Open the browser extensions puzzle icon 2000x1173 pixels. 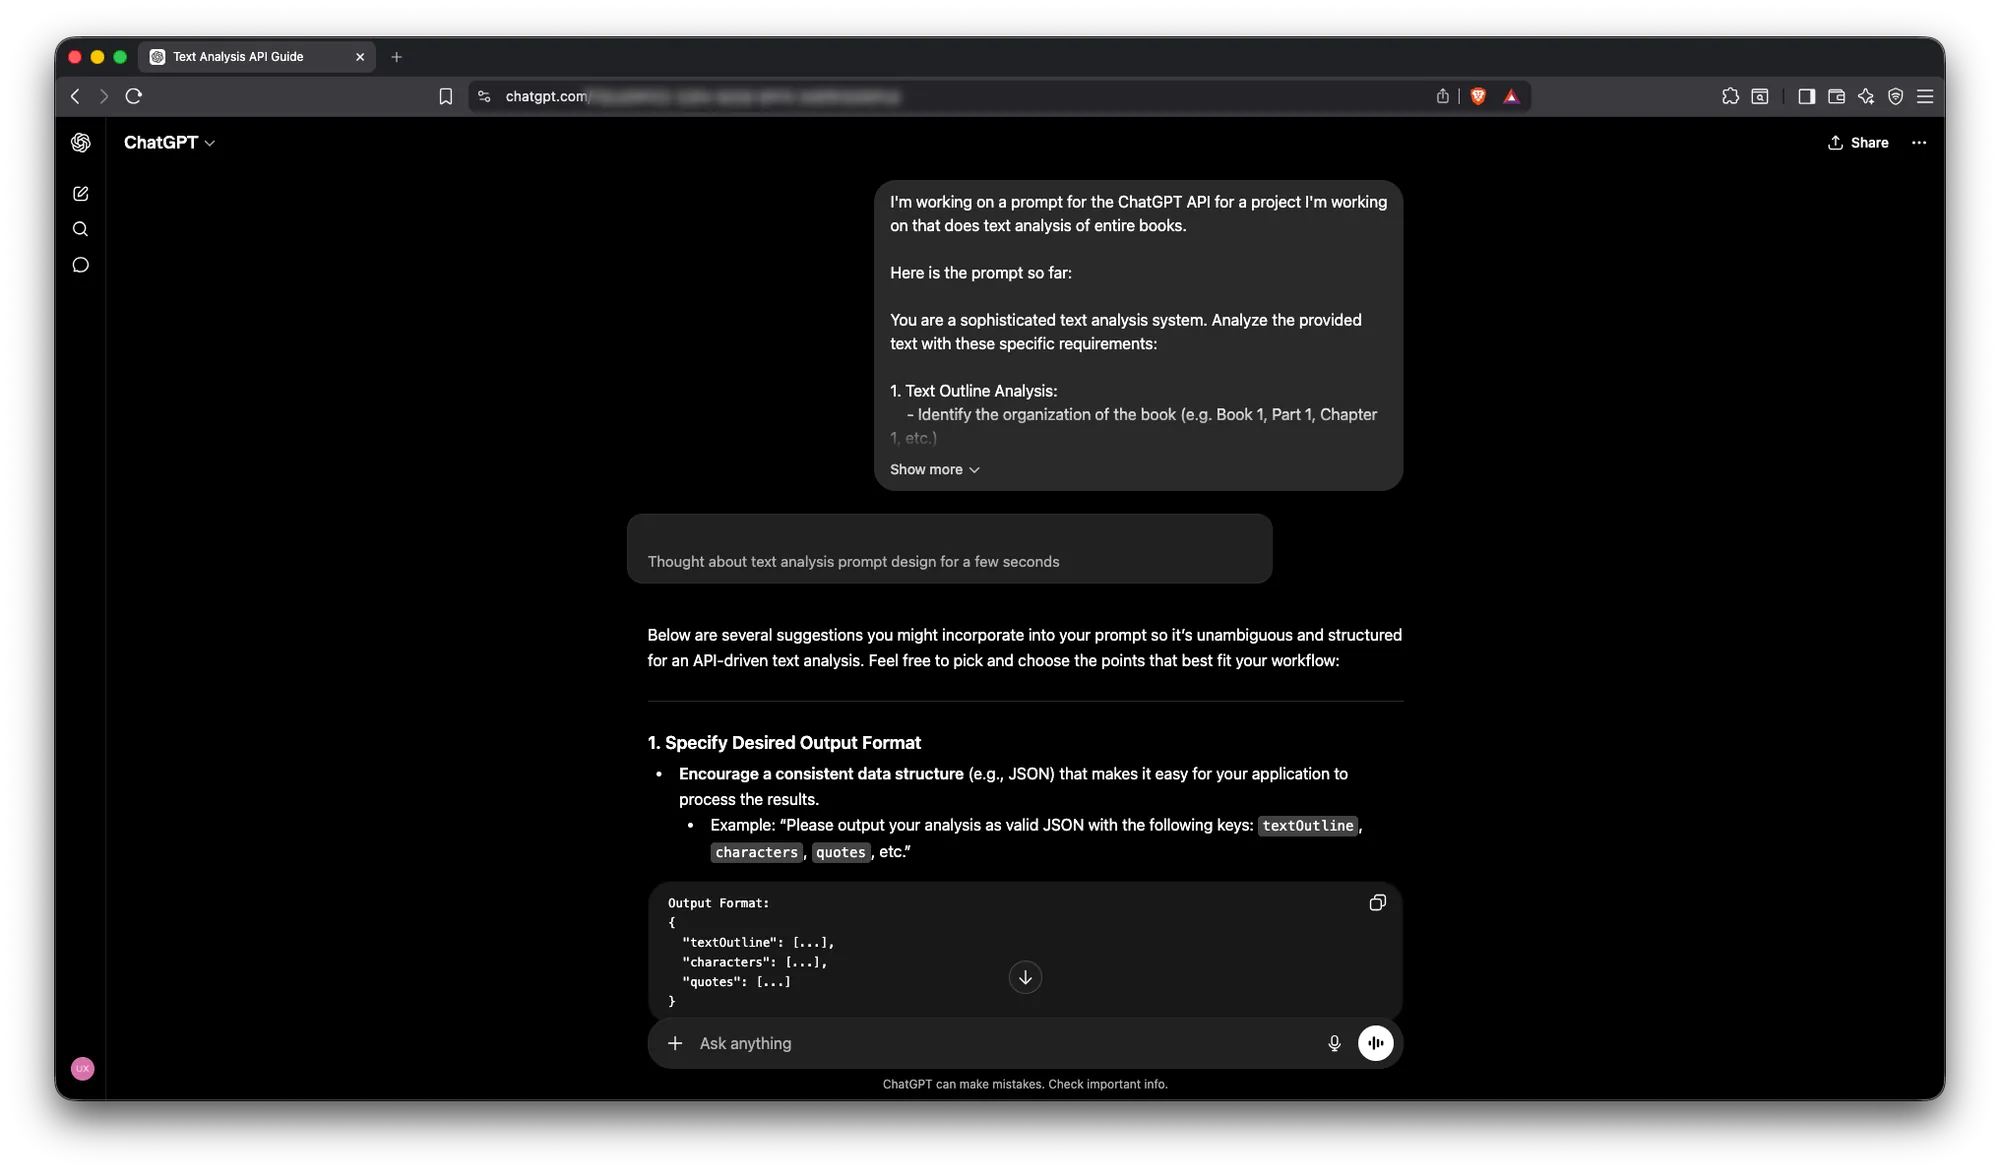pyautogui.click(x=1730, y=96)
